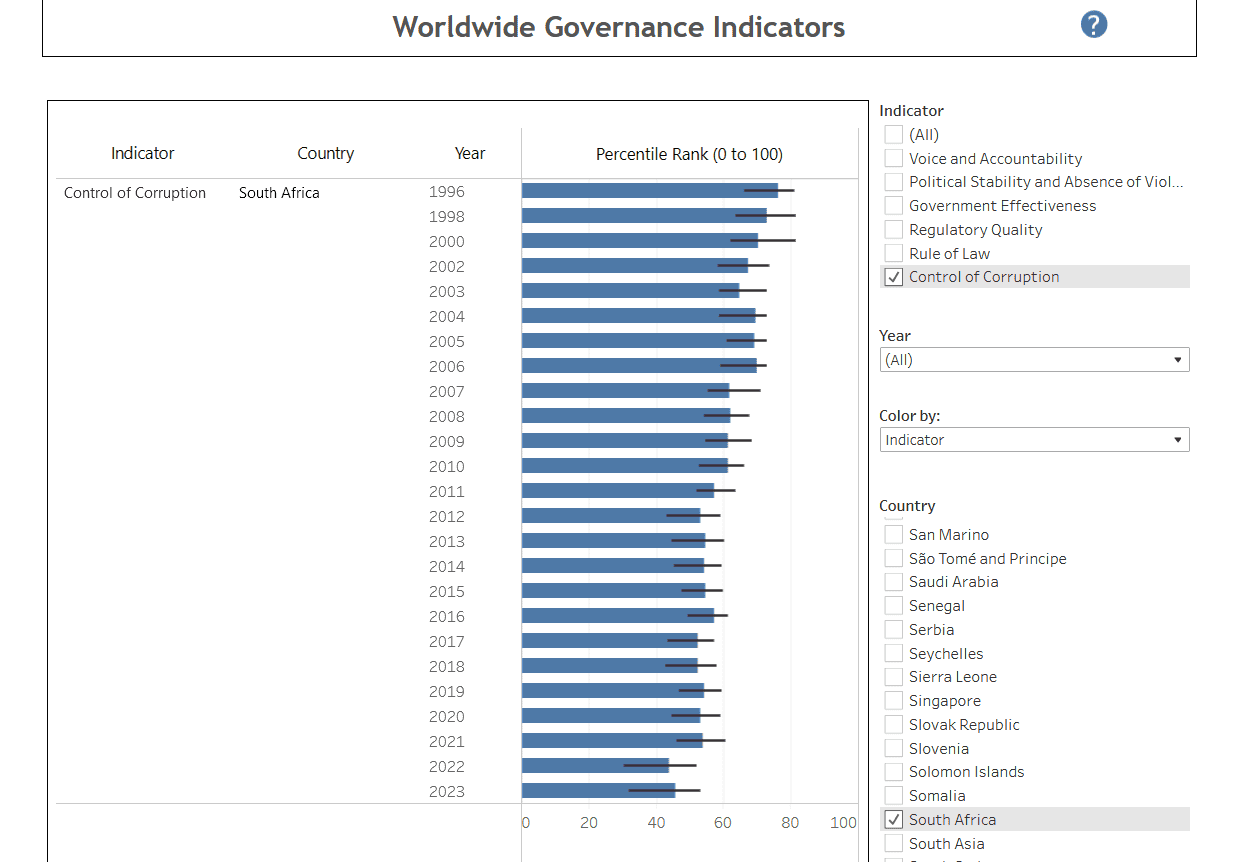Image resolution: width=1258 pixels, height=862 pixels.
Task: Click the Year column header
Action: tap(469, 153)
